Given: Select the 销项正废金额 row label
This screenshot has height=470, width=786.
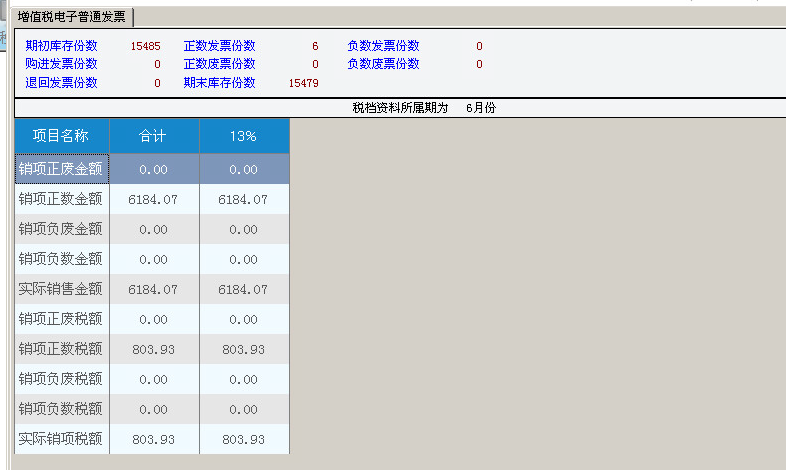Looking at the screenshot, I should pyautogui.click(x=61, y=170).
